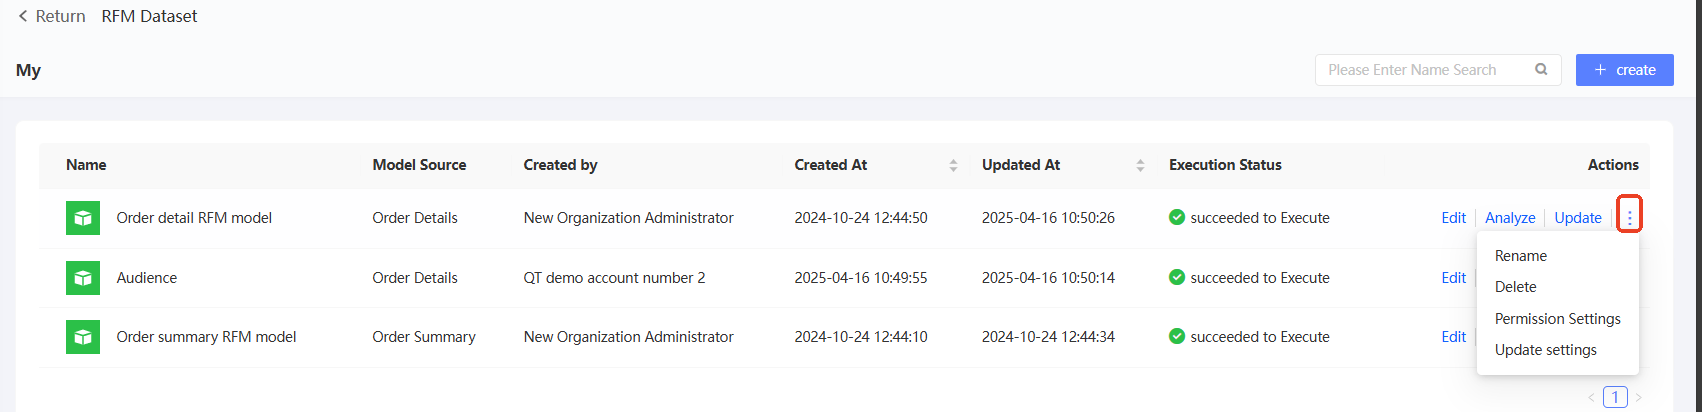Open the three-dot more actions menu
The image size is (1702, 412).
[1629, 218]
